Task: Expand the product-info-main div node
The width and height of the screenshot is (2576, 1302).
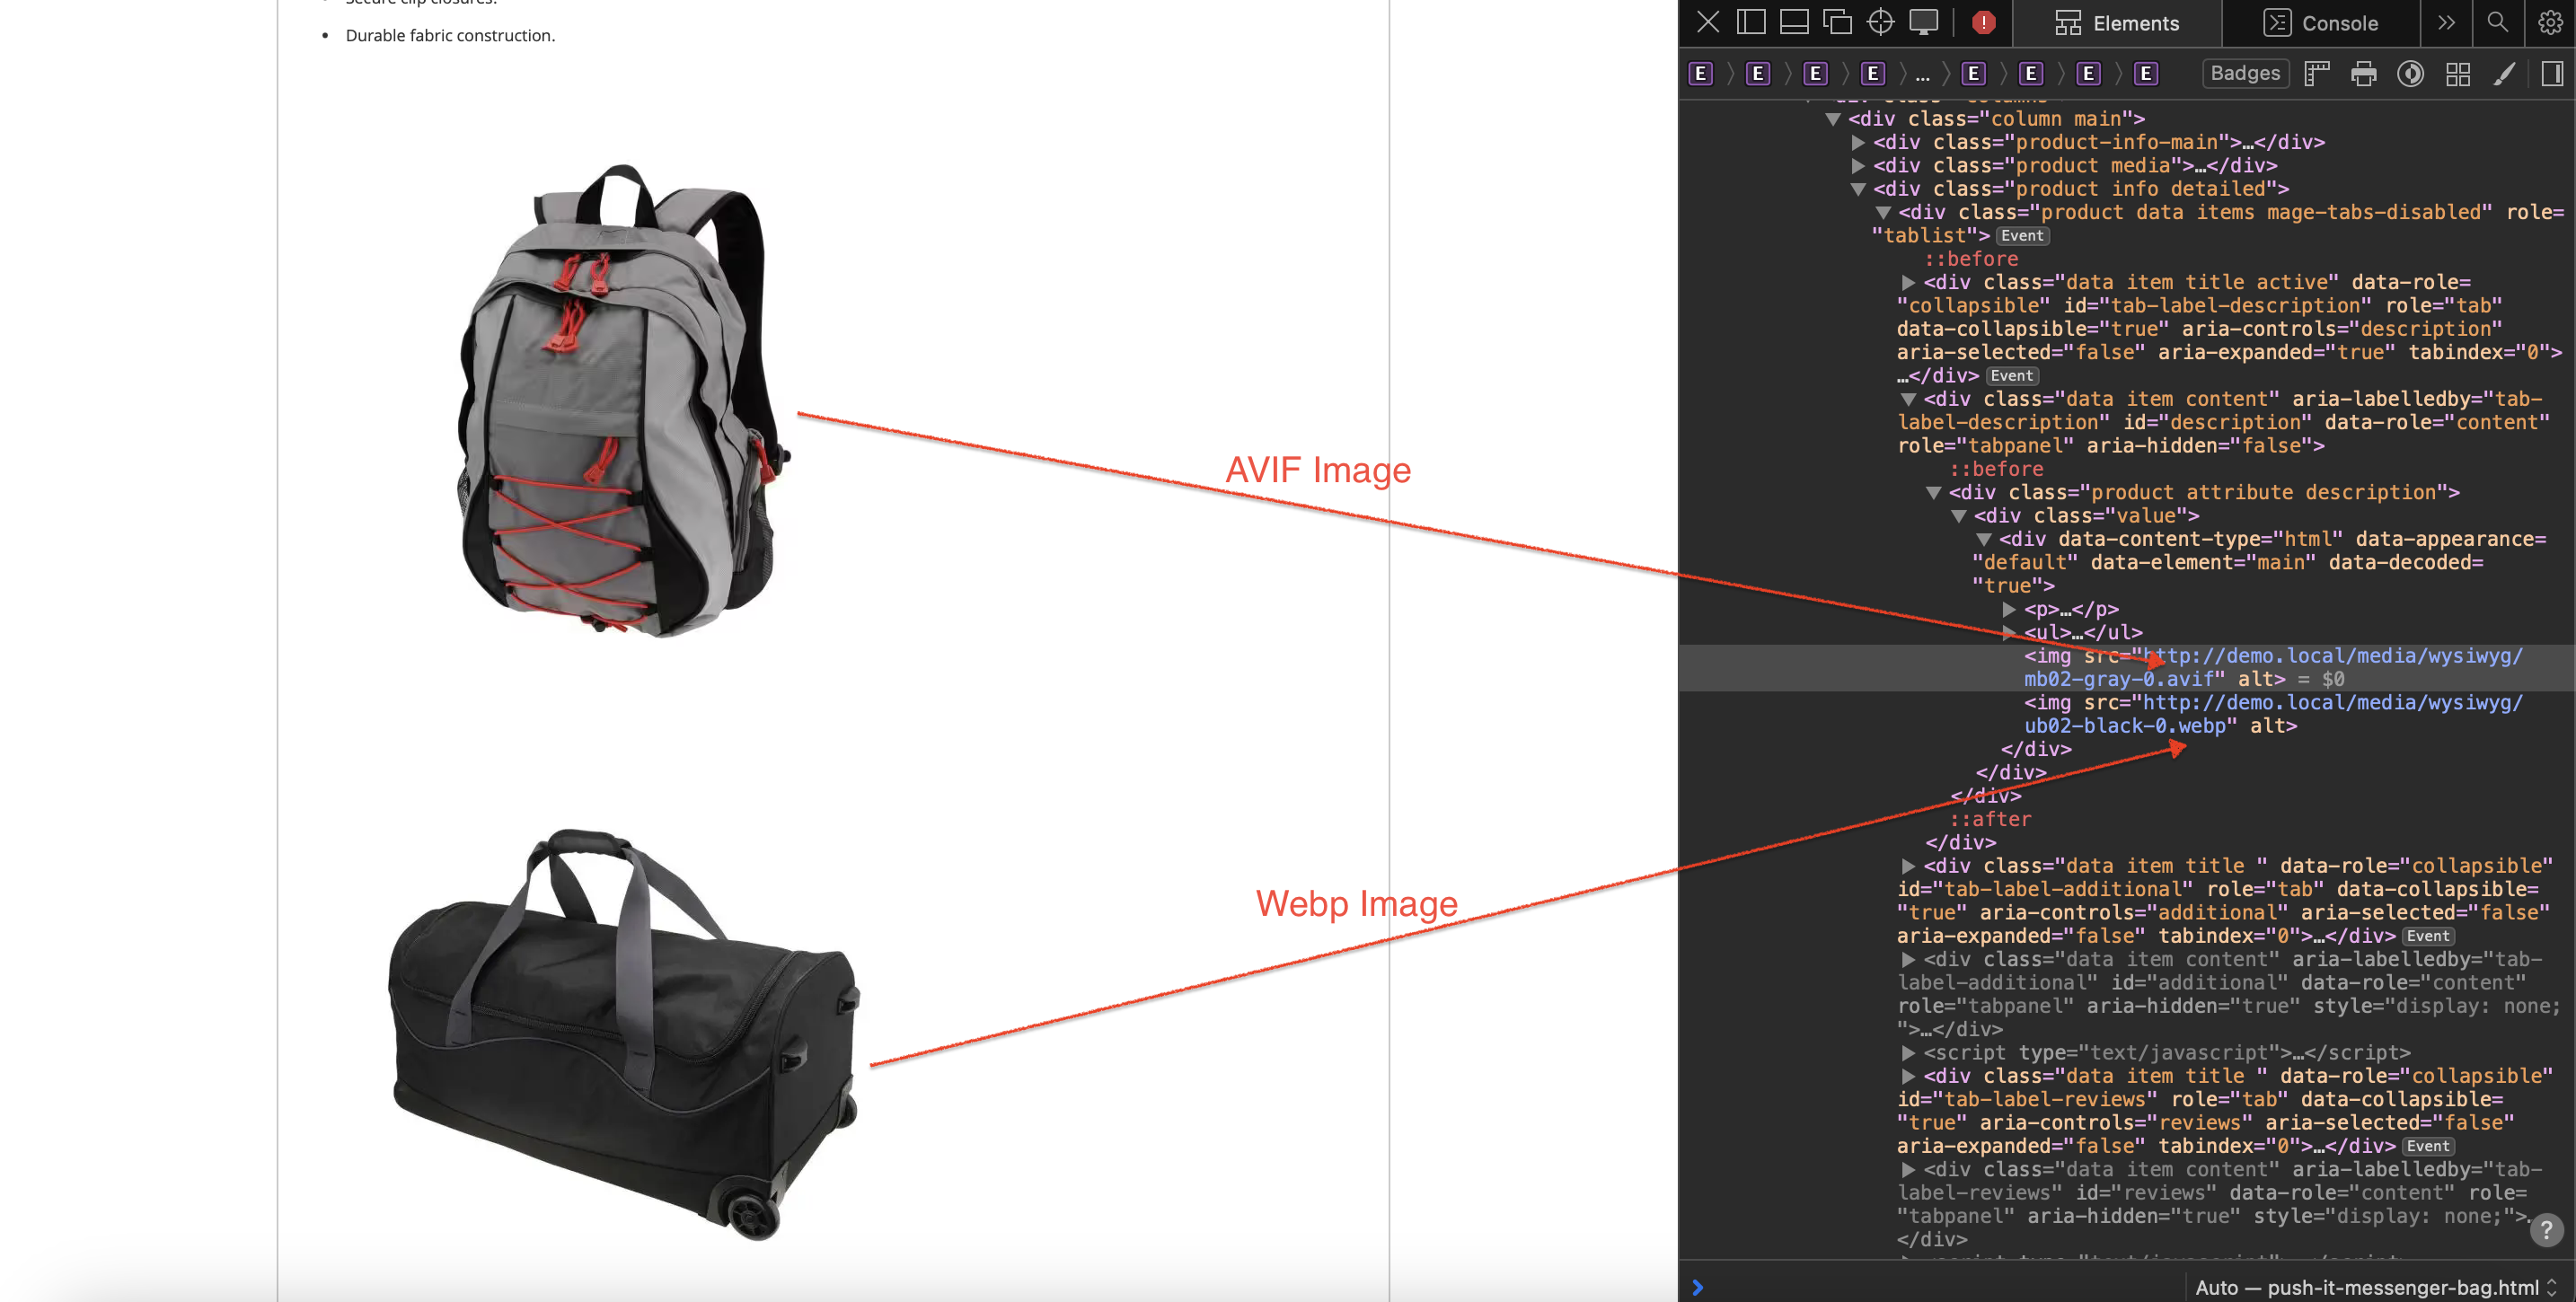Action: [1858, 142]
